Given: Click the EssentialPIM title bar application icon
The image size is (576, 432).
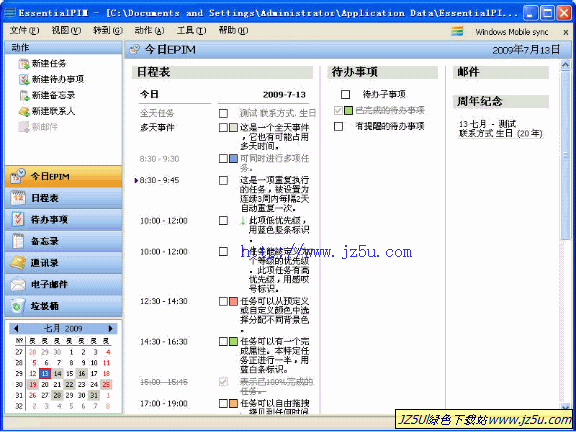Looking at the screenshot, I should pos(10,13).
